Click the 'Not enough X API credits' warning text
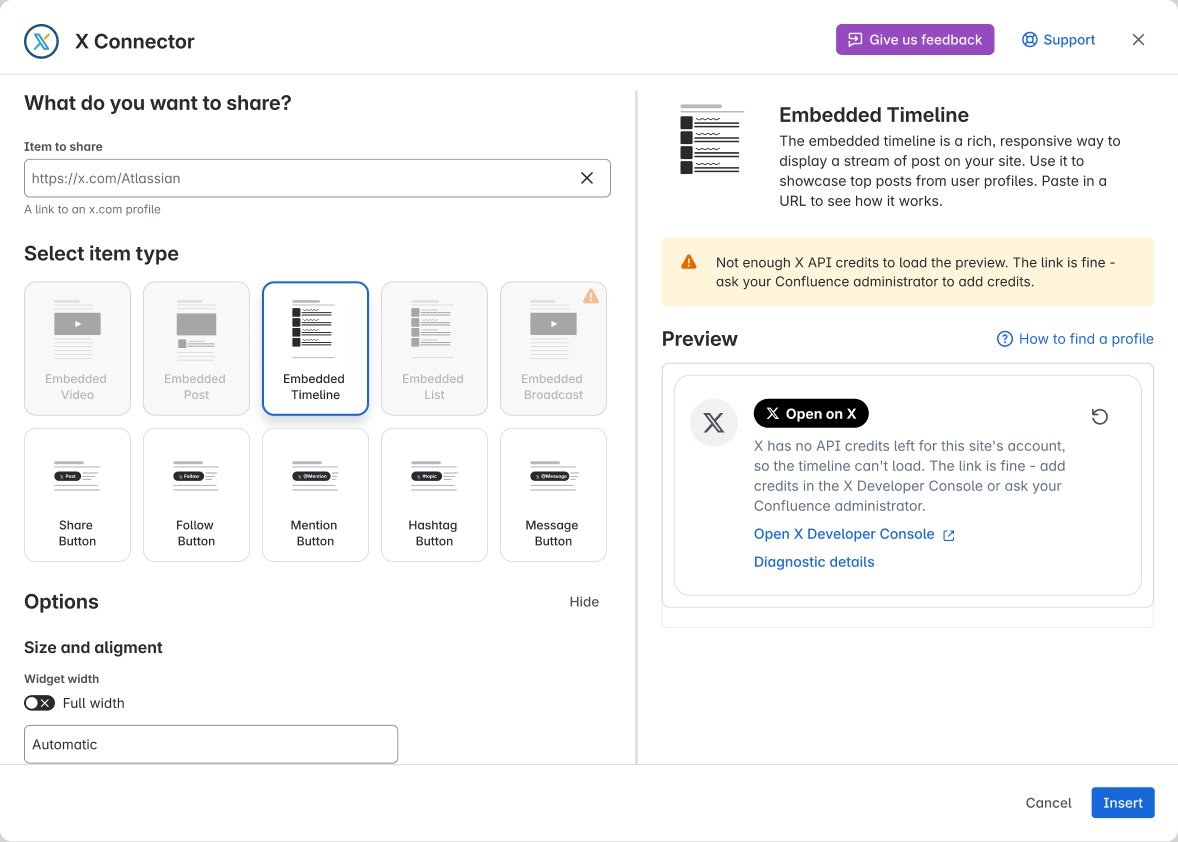Image resolution: width=1178 pixels, height=842 pixels. 915,272
